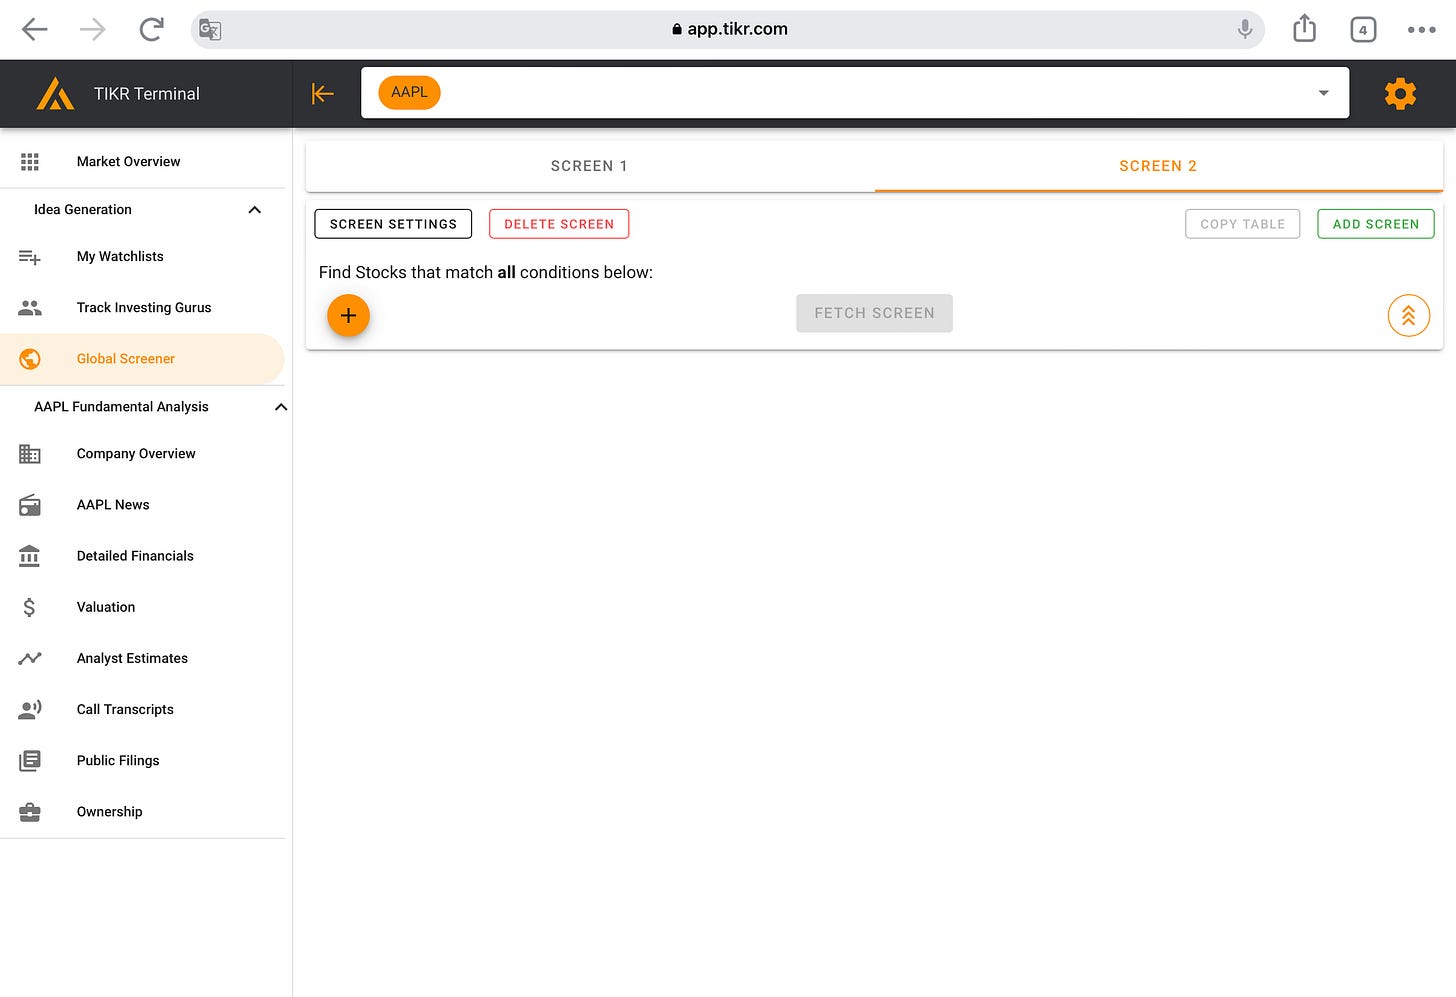
Task: Click the Valuation dollar sign icon
Action: click(x=29, y=607)
